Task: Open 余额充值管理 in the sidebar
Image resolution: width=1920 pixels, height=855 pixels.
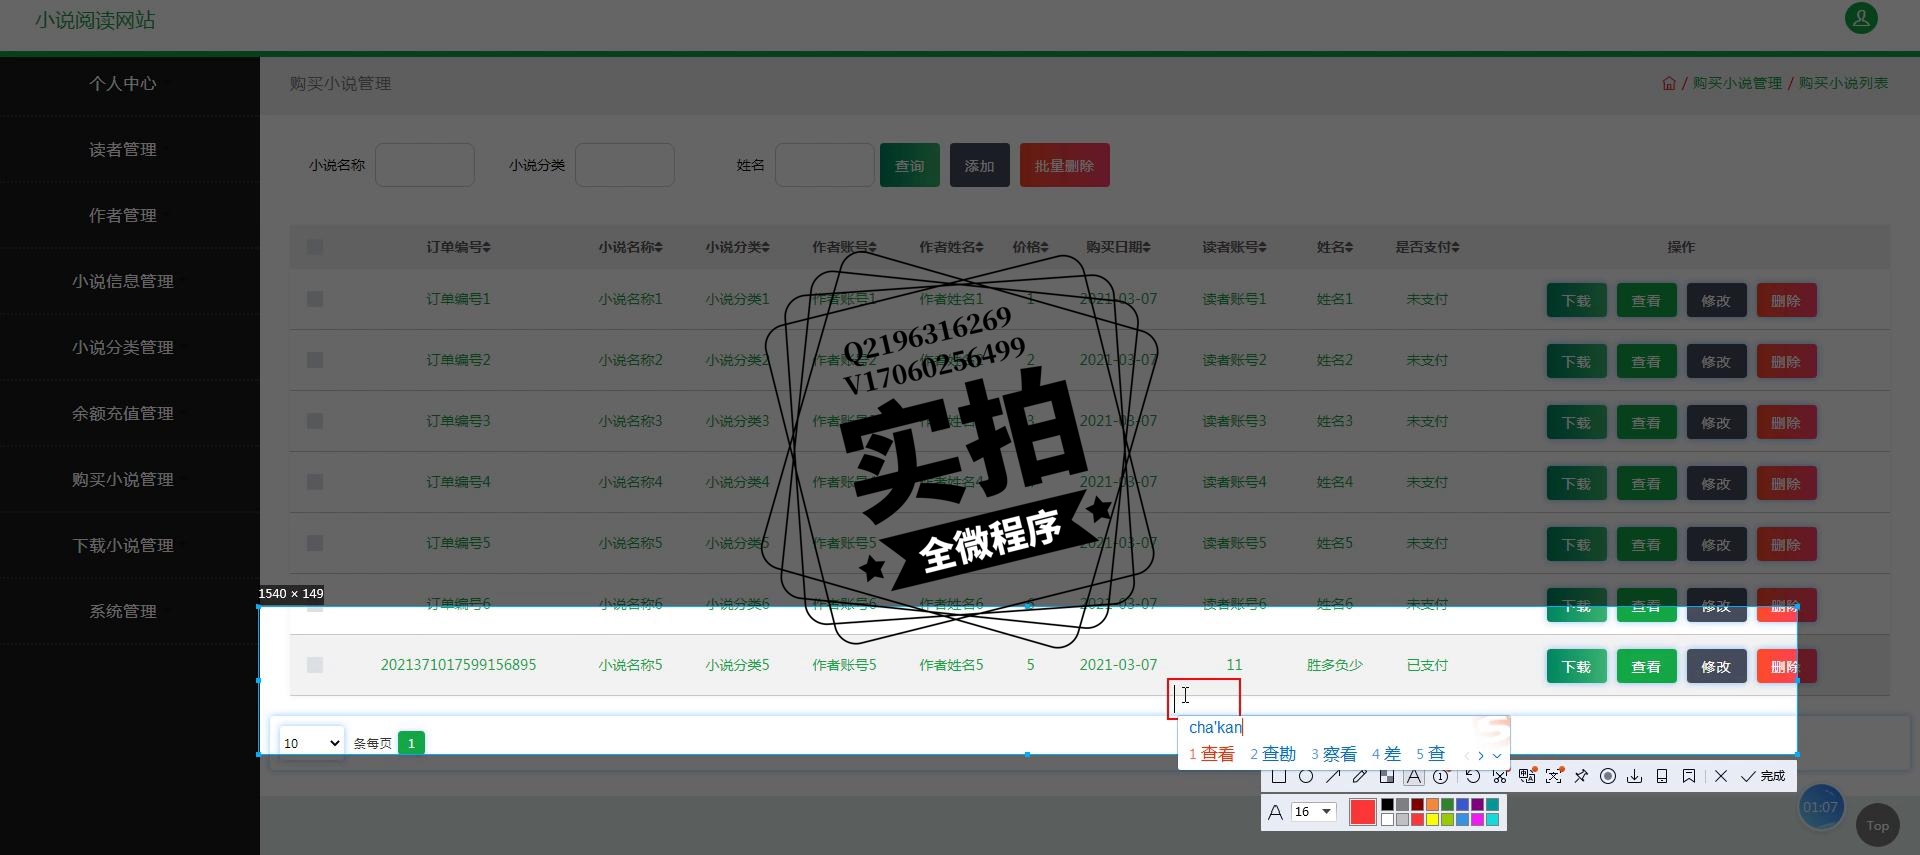Action: pos(123,414)
